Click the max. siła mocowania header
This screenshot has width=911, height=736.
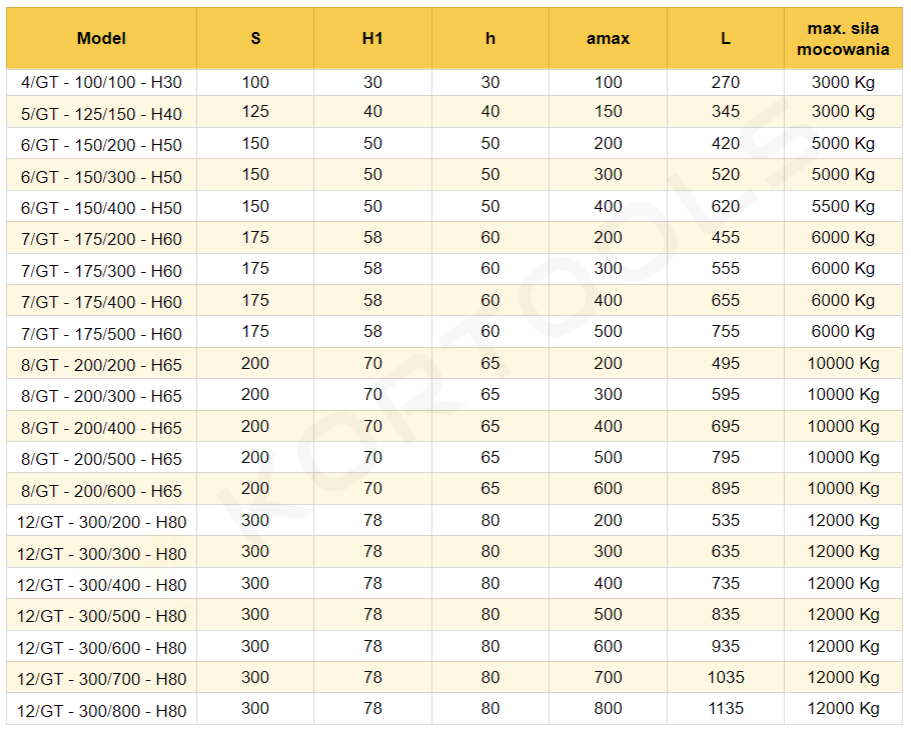click(845, 39)
